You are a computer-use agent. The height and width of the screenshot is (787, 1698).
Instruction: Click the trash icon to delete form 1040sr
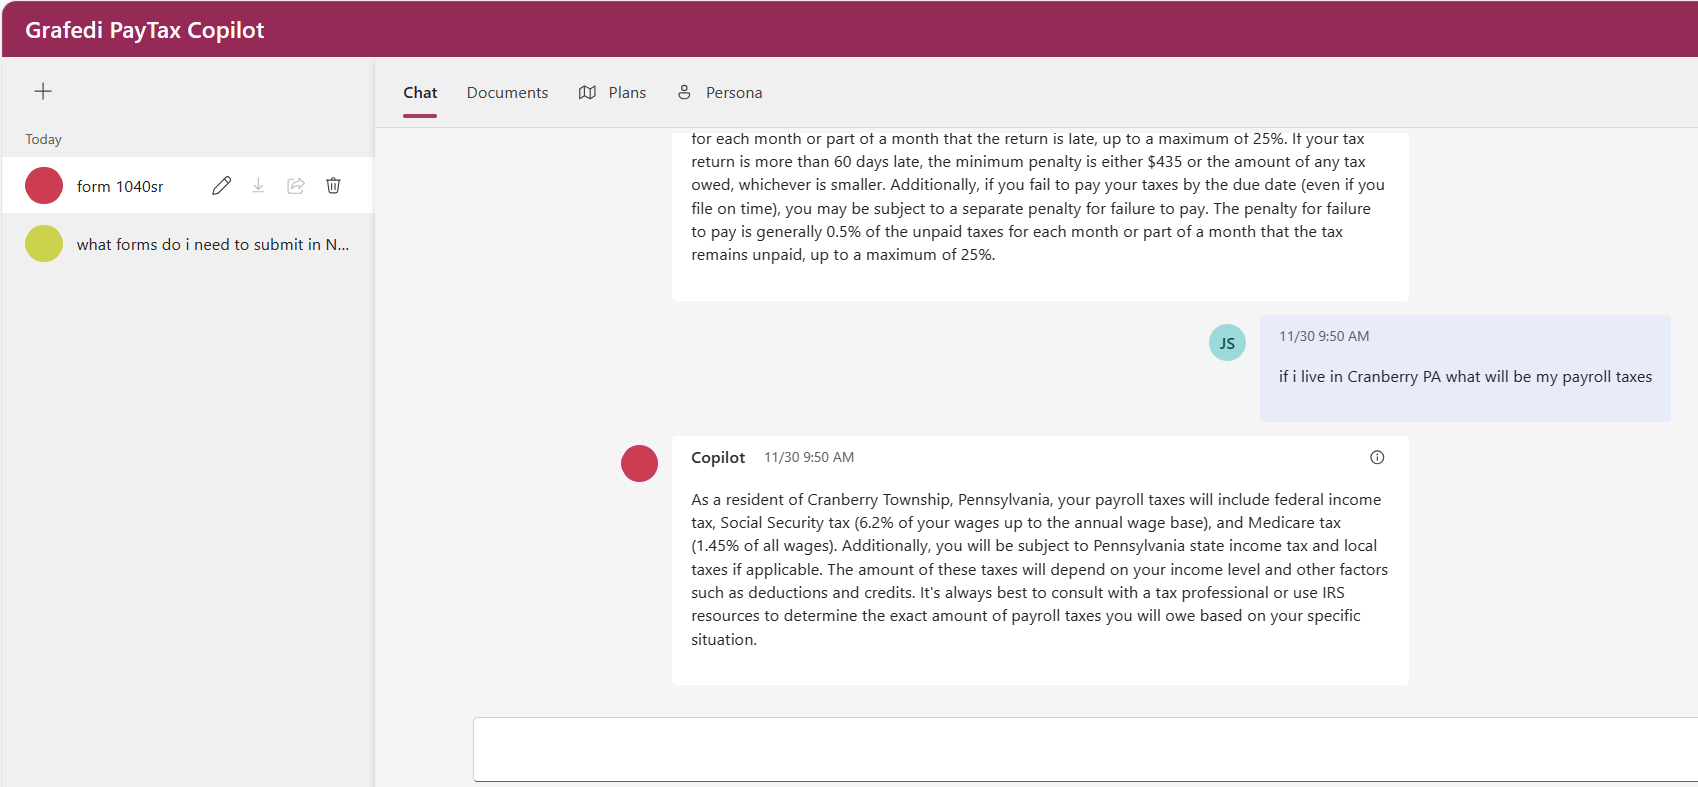coord(333,186)
